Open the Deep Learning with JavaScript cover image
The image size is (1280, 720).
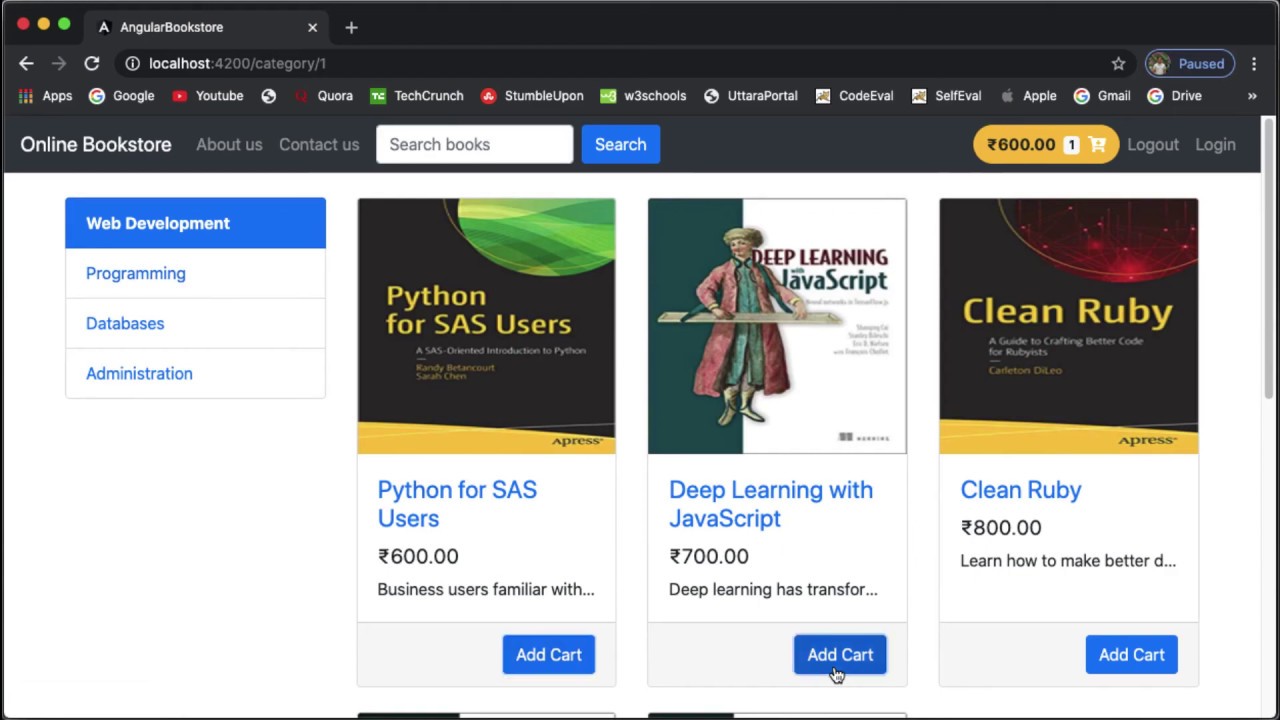pyautogui.click(x=777, y=326)
